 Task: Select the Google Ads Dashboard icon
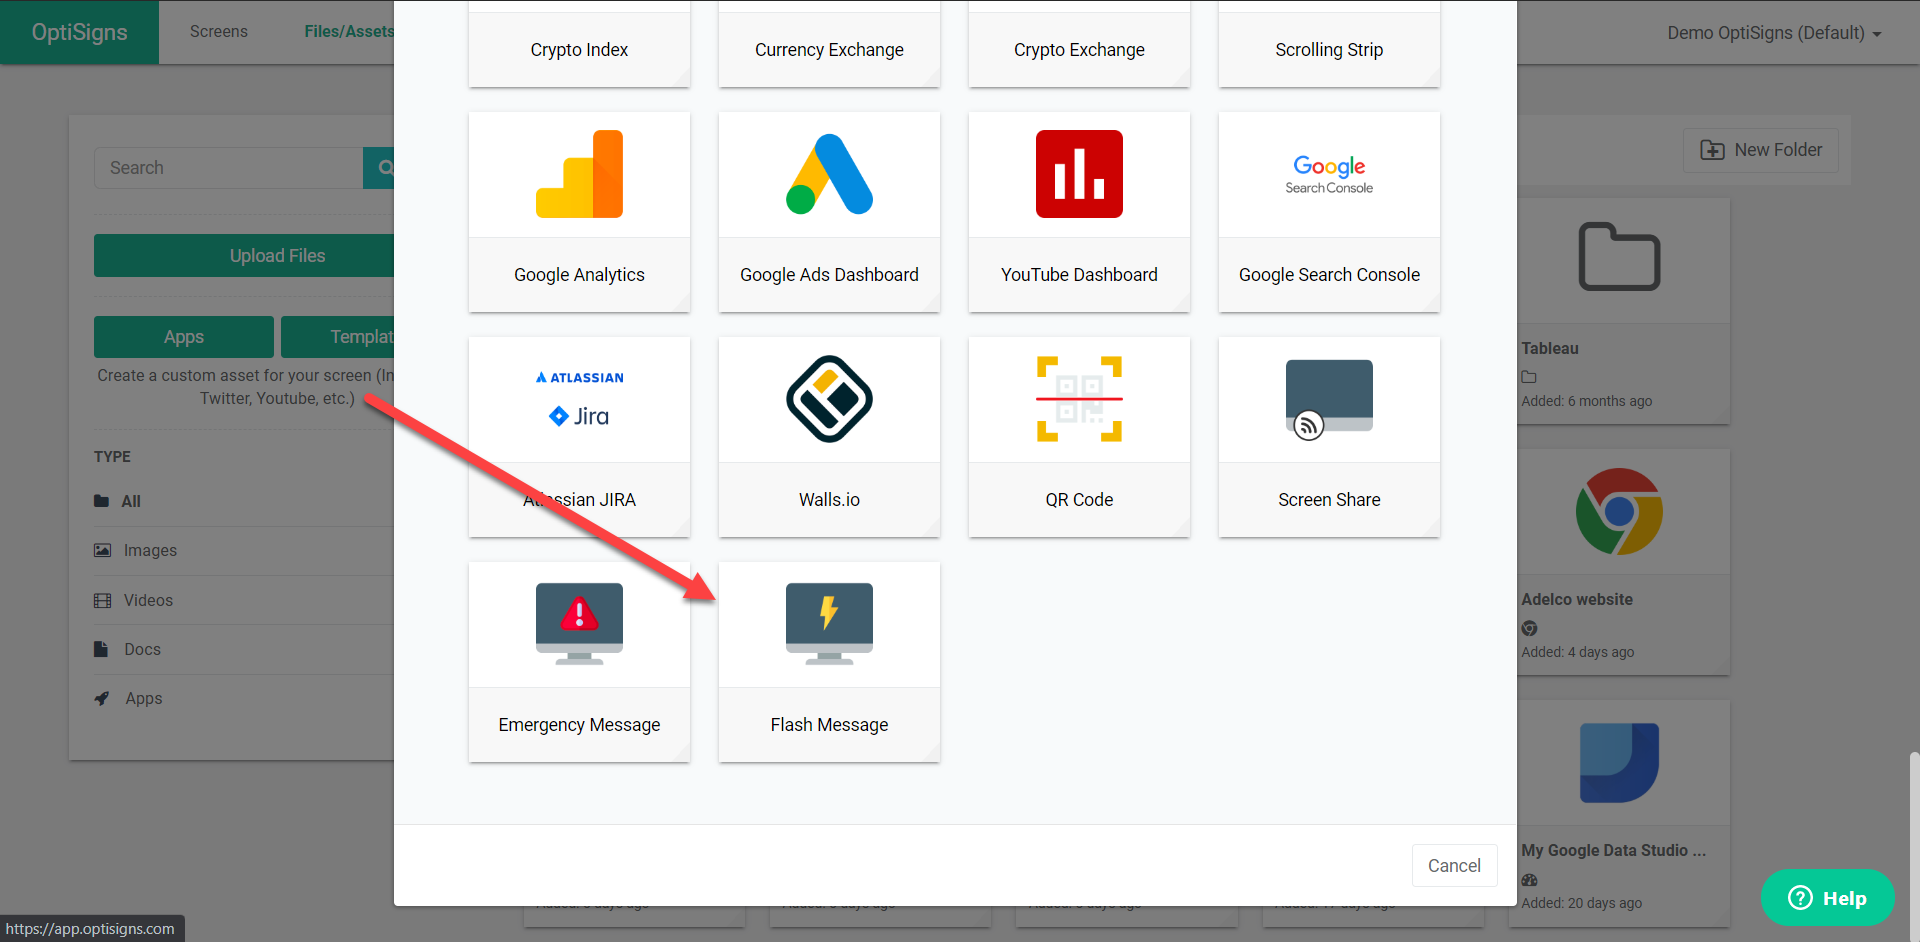pos(829,174)
